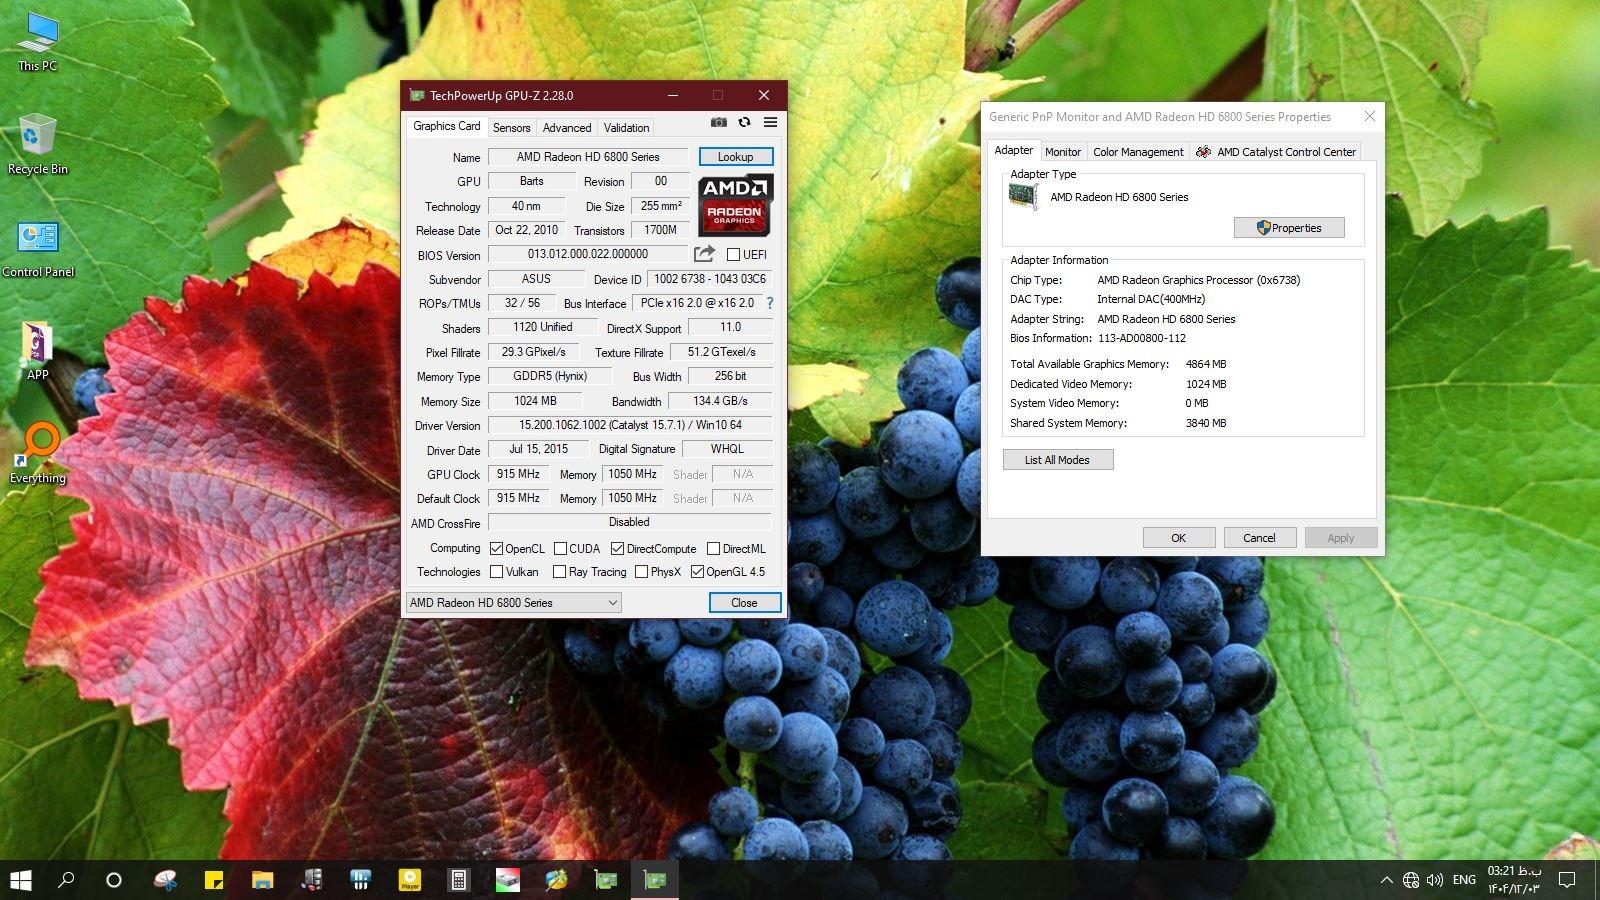
Task: Toggle the OpenCL checkbox
Action: (x=496, y=549)
